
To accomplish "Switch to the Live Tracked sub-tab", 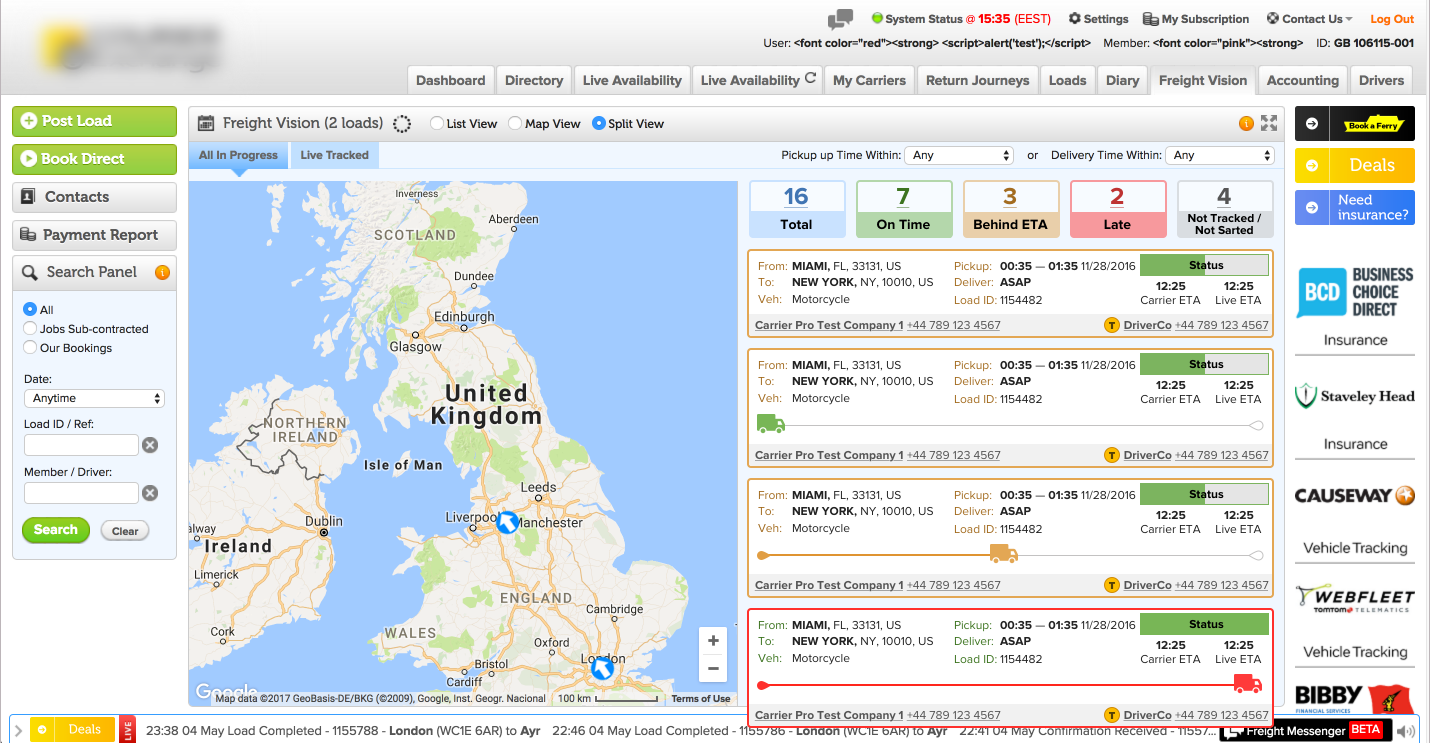I will coord(335,155).
